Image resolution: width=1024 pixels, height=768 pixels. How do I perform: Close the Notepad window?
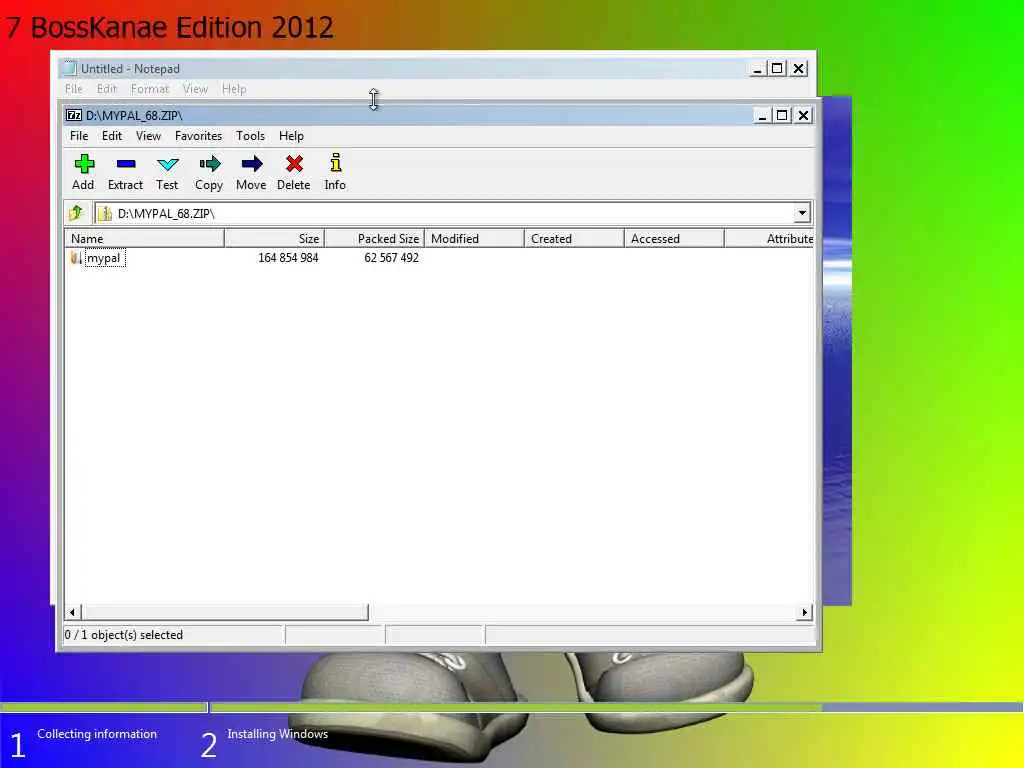tap(799, 69)
